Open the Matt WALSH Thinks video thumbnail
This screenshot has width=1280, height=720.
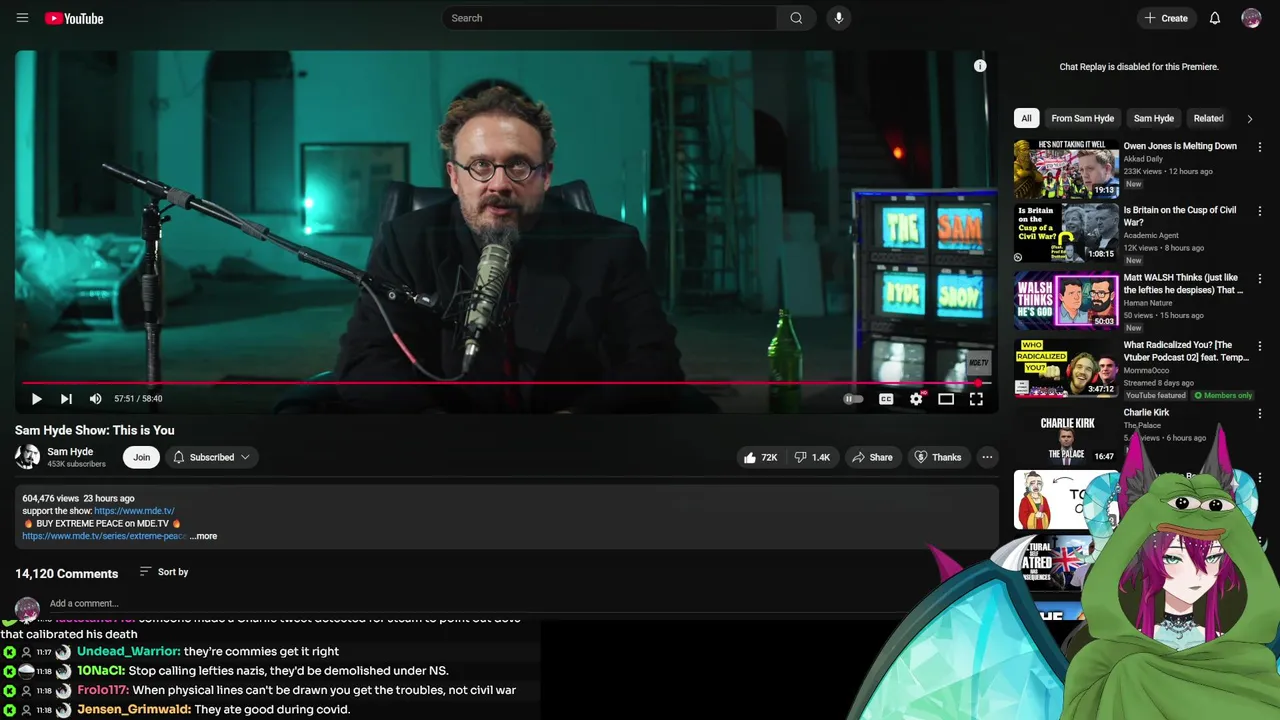1066,300
